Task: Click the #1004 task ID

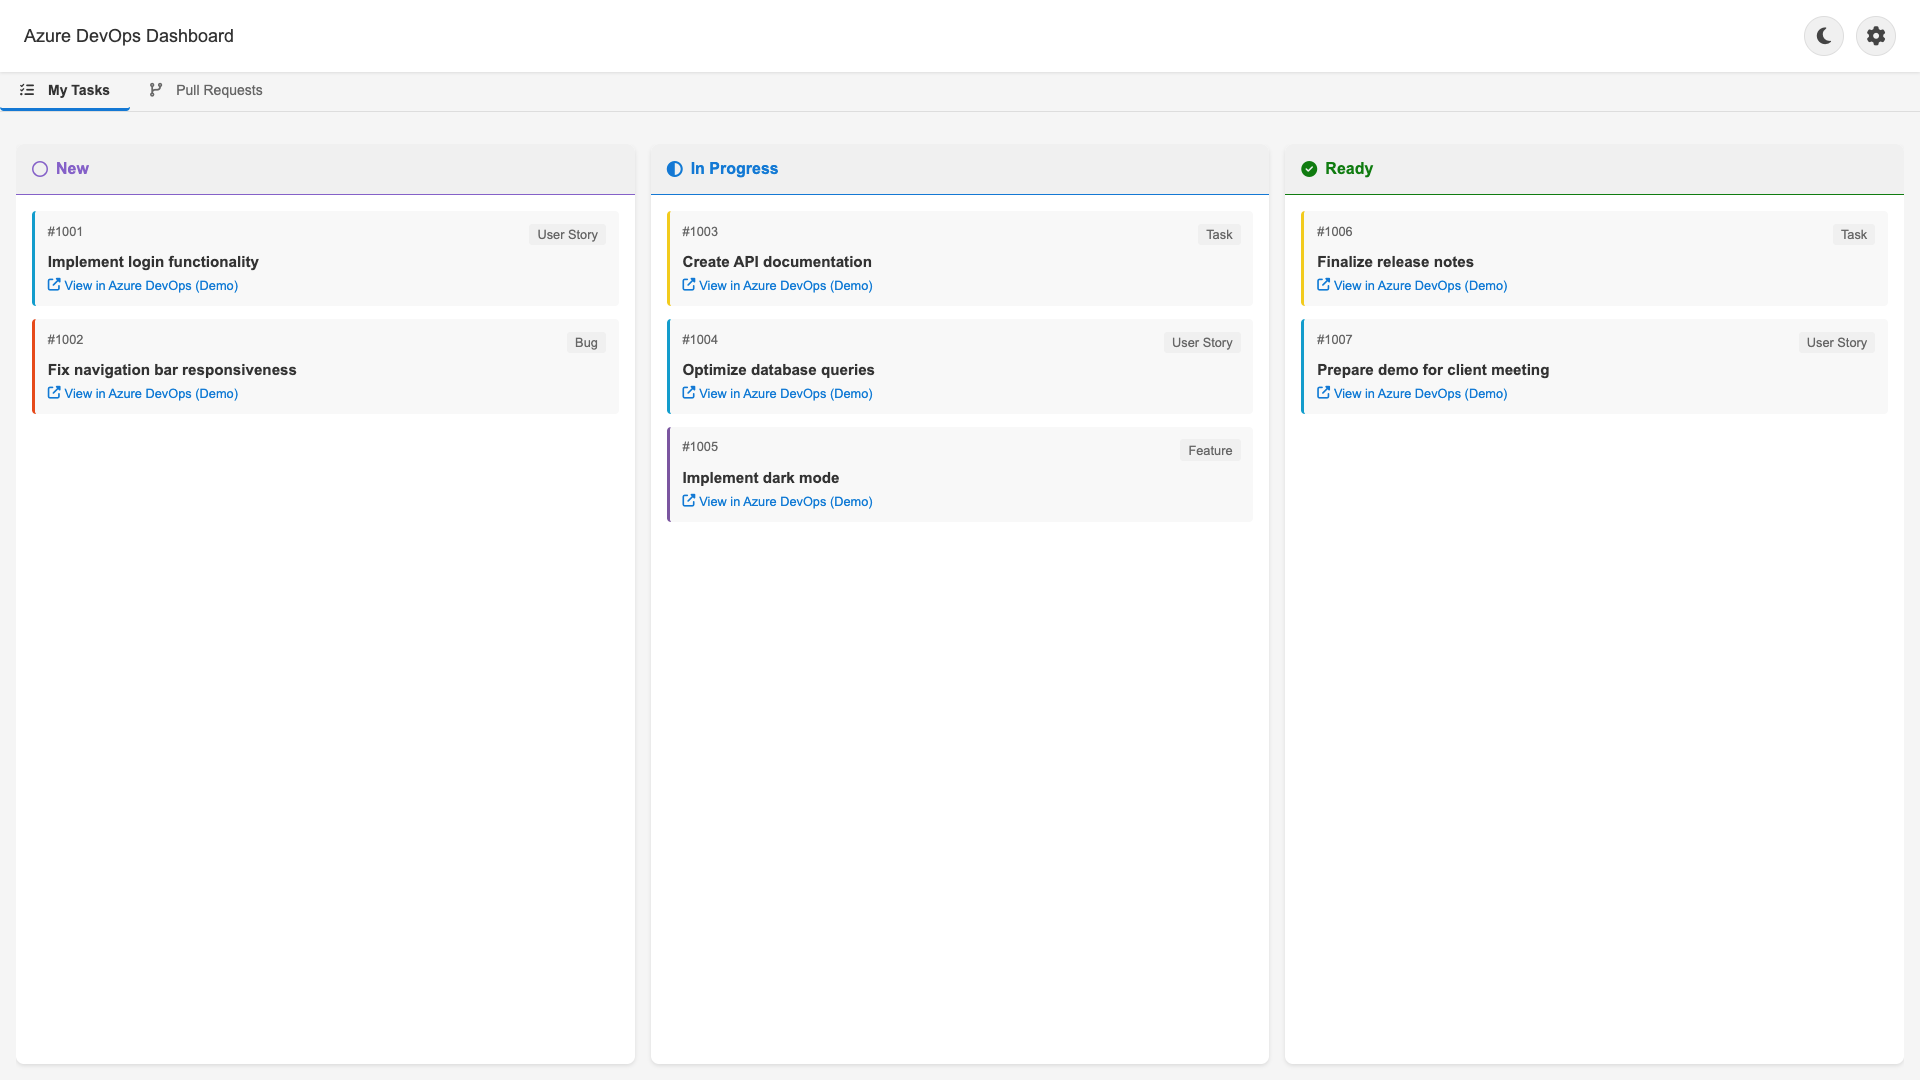Action: [700, 340]
